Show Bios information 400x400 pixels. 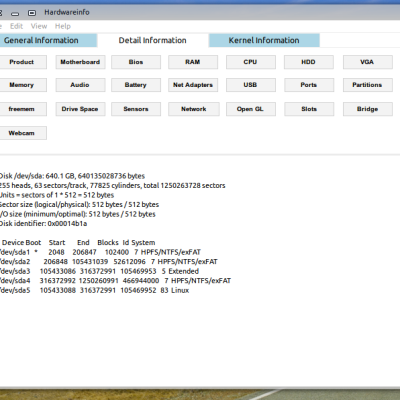coord(136,62)
